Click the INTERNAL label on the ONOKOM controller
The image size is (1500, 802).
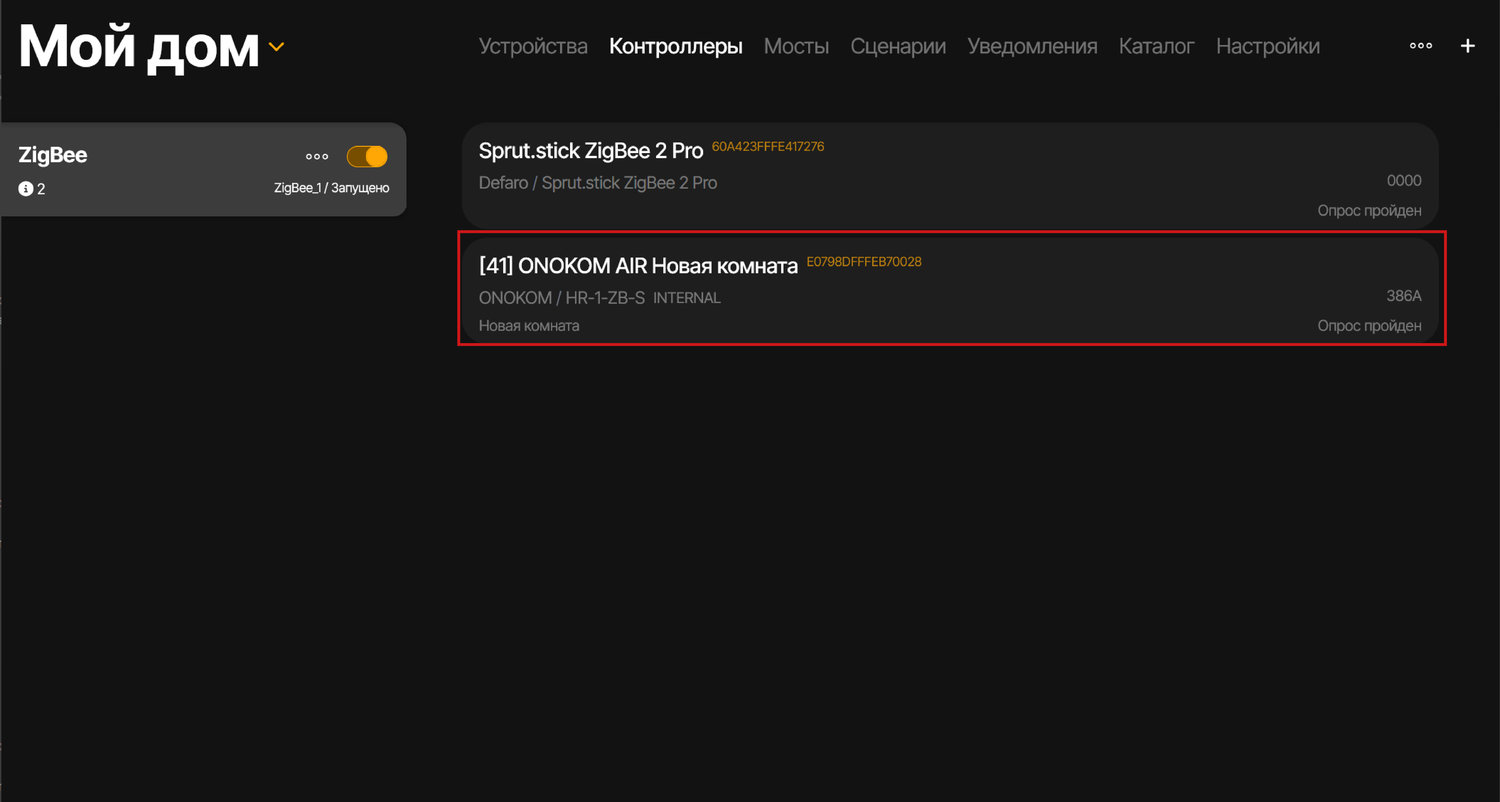coord(687,297)
